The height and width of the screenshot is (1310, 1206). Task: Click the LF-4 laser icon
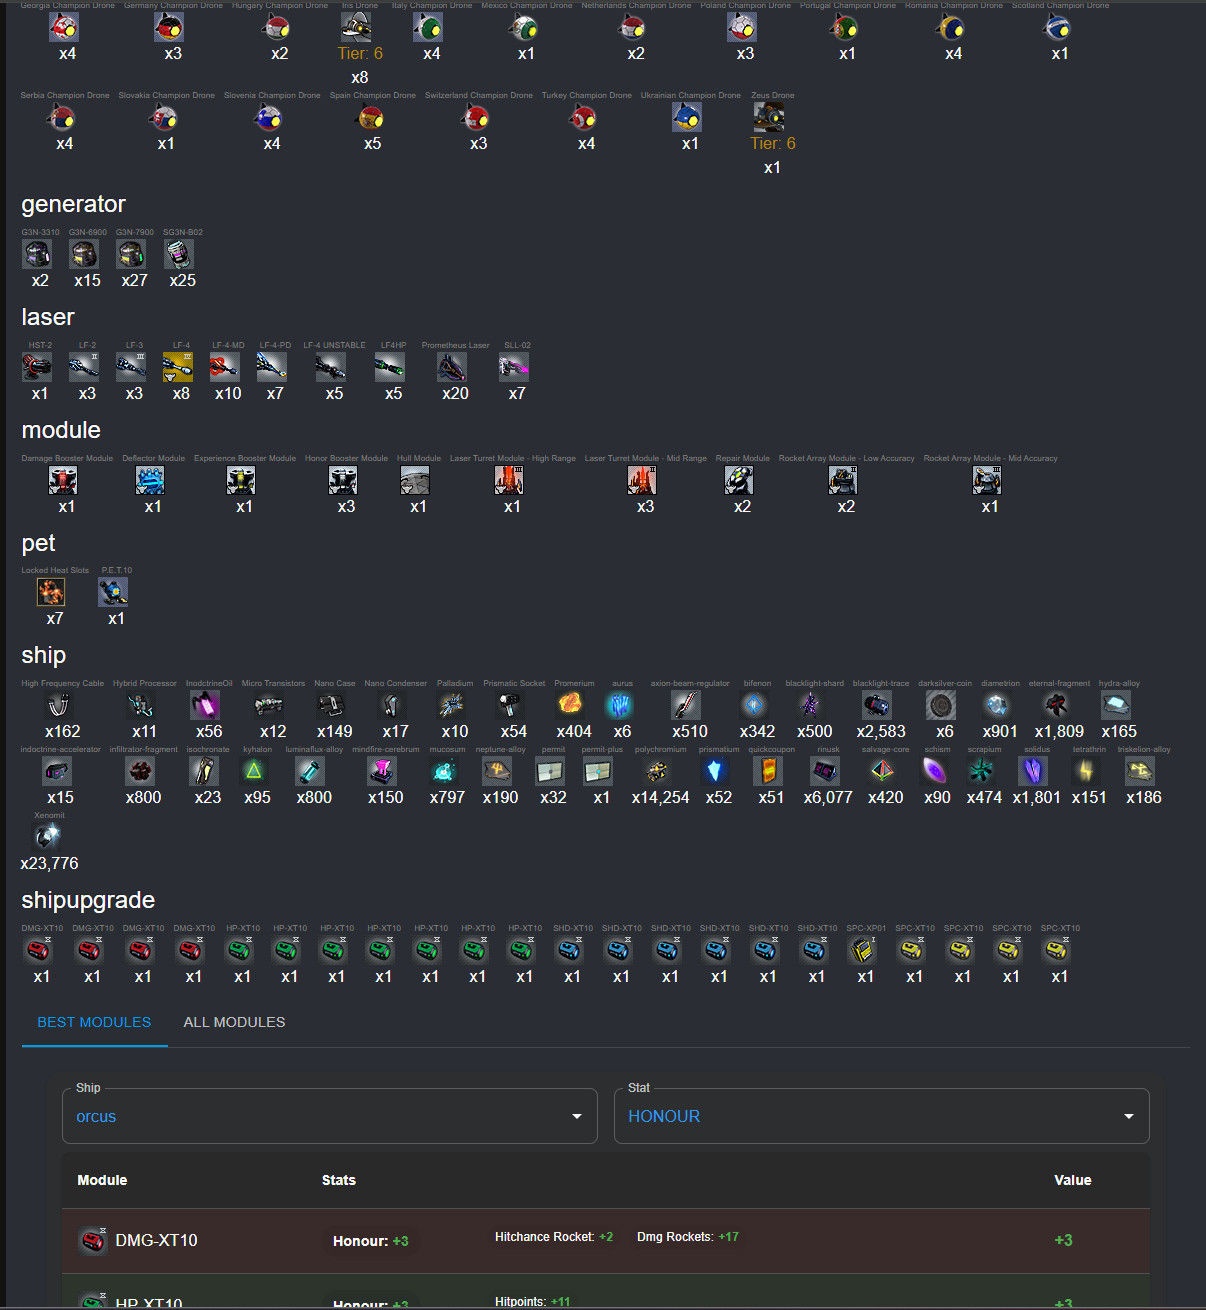178,368
